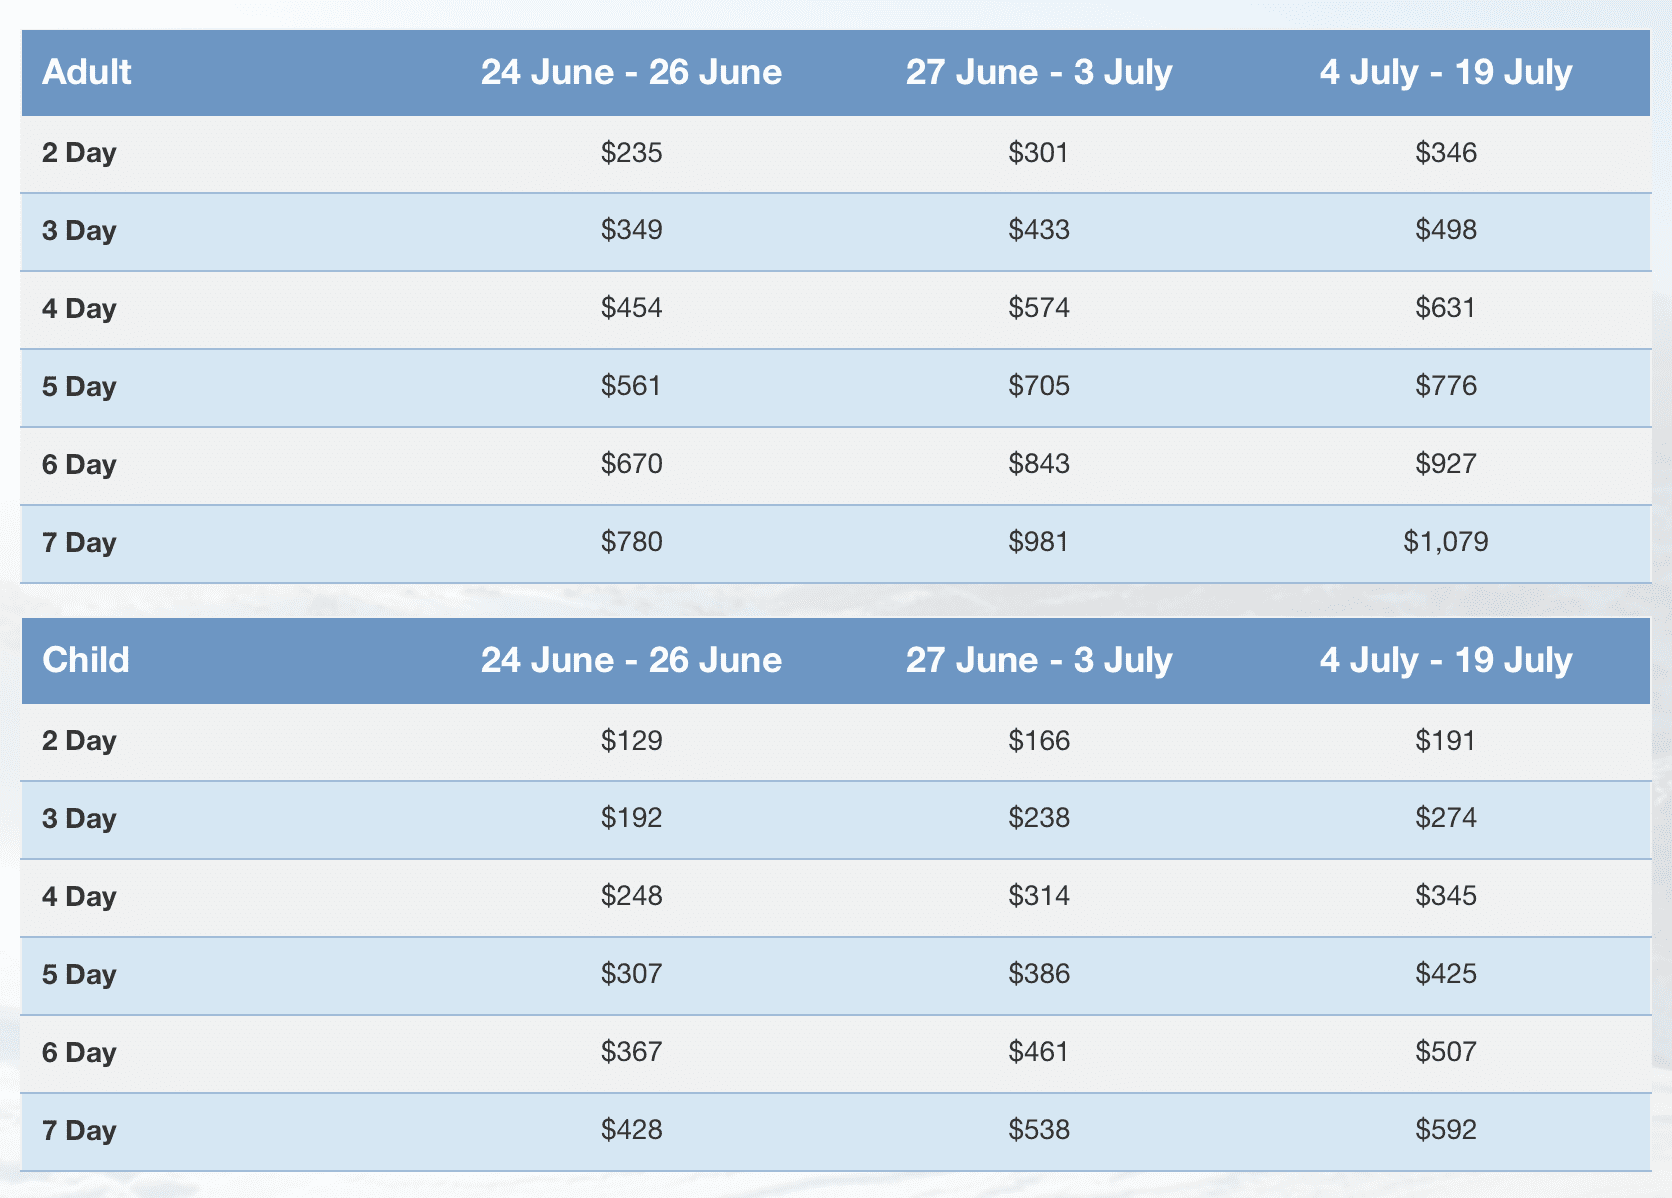Screen dimensions: 1672x1198
Task: Click Child 4 Day price $345
Action: click(1446, 896)
